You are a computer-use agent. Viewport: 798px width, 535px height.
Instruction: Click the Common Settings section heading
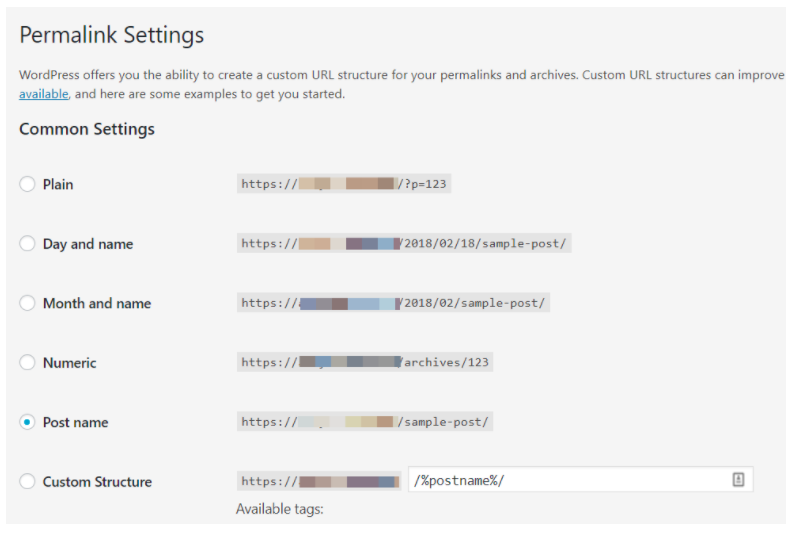pyautogui.click(x=87, y=129)
